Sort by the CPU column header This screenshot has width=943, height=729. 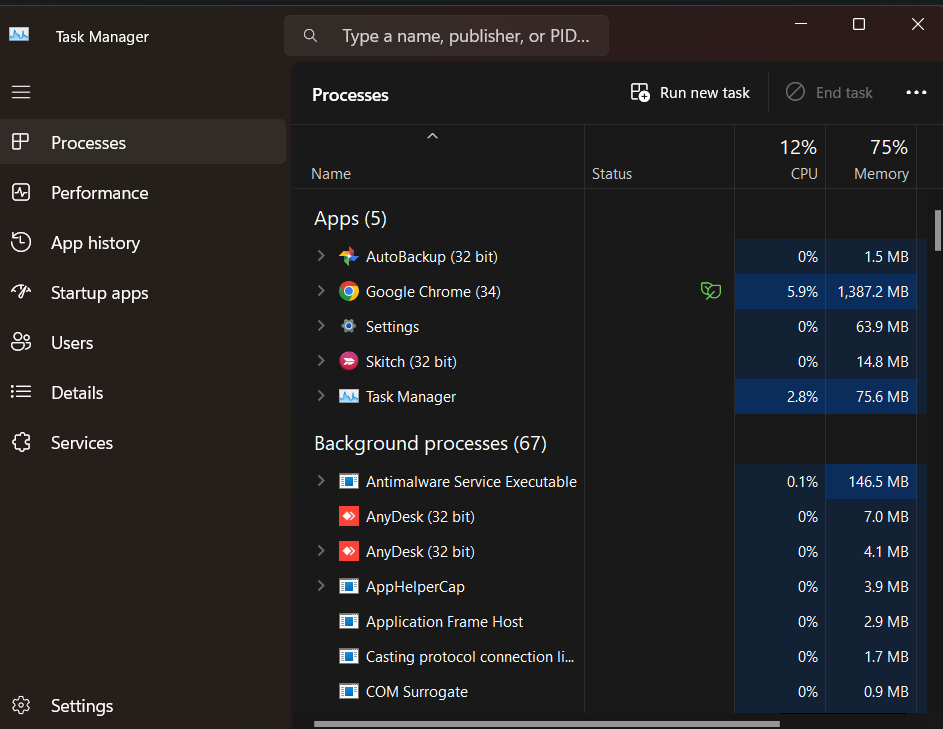pos(780,157)
